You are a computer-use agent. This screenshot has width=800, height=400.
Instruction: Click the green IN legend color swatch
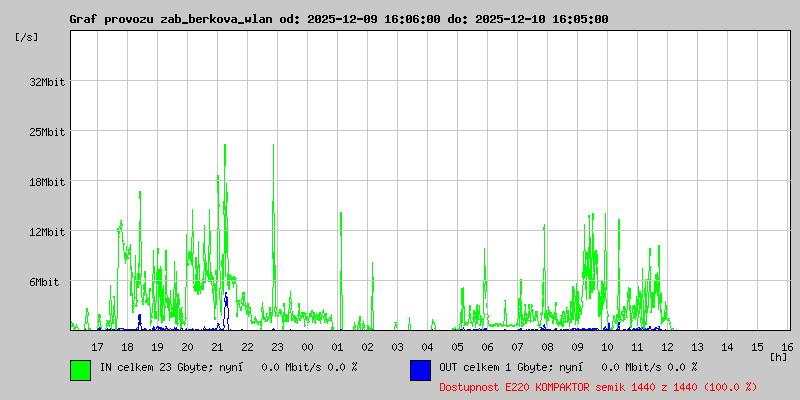[80, 370]
